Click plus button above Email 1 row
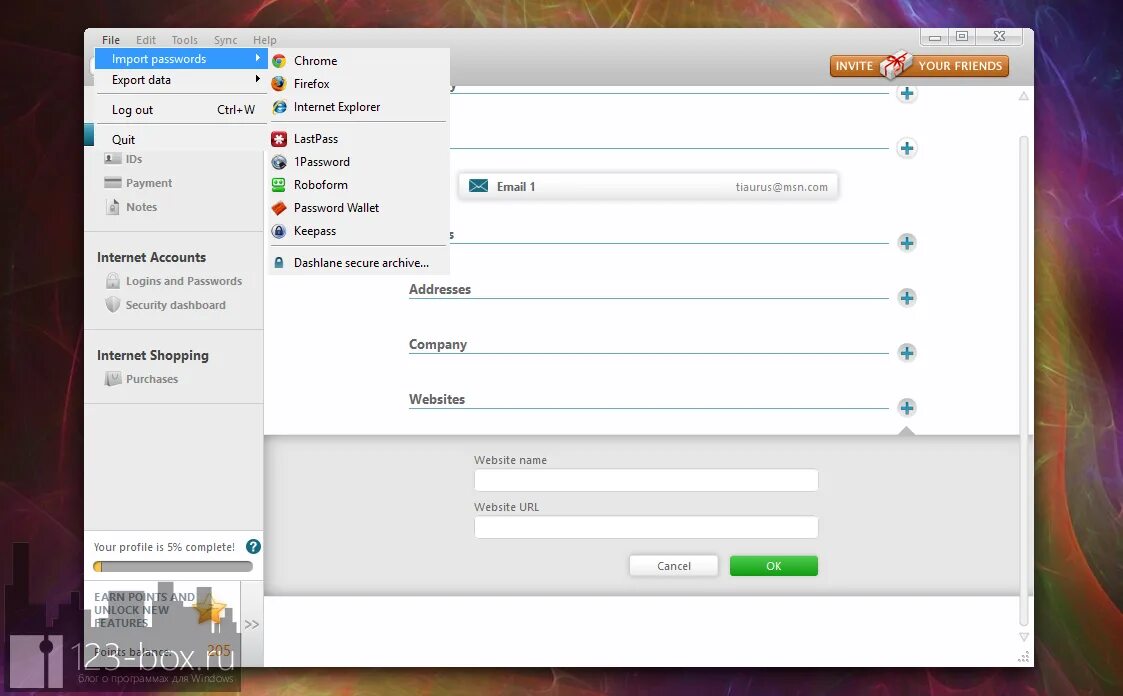This screenshot has width=1123, height=696. coord(907,148)
